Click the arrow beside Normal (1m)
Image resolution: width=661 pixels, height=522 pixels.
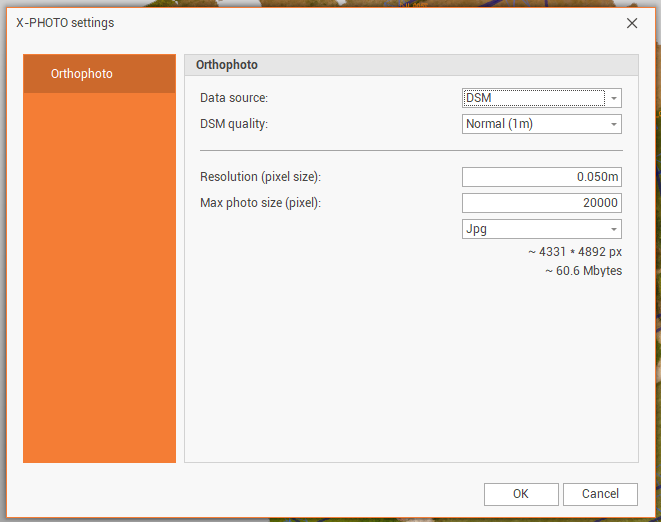tap(613, 124)
